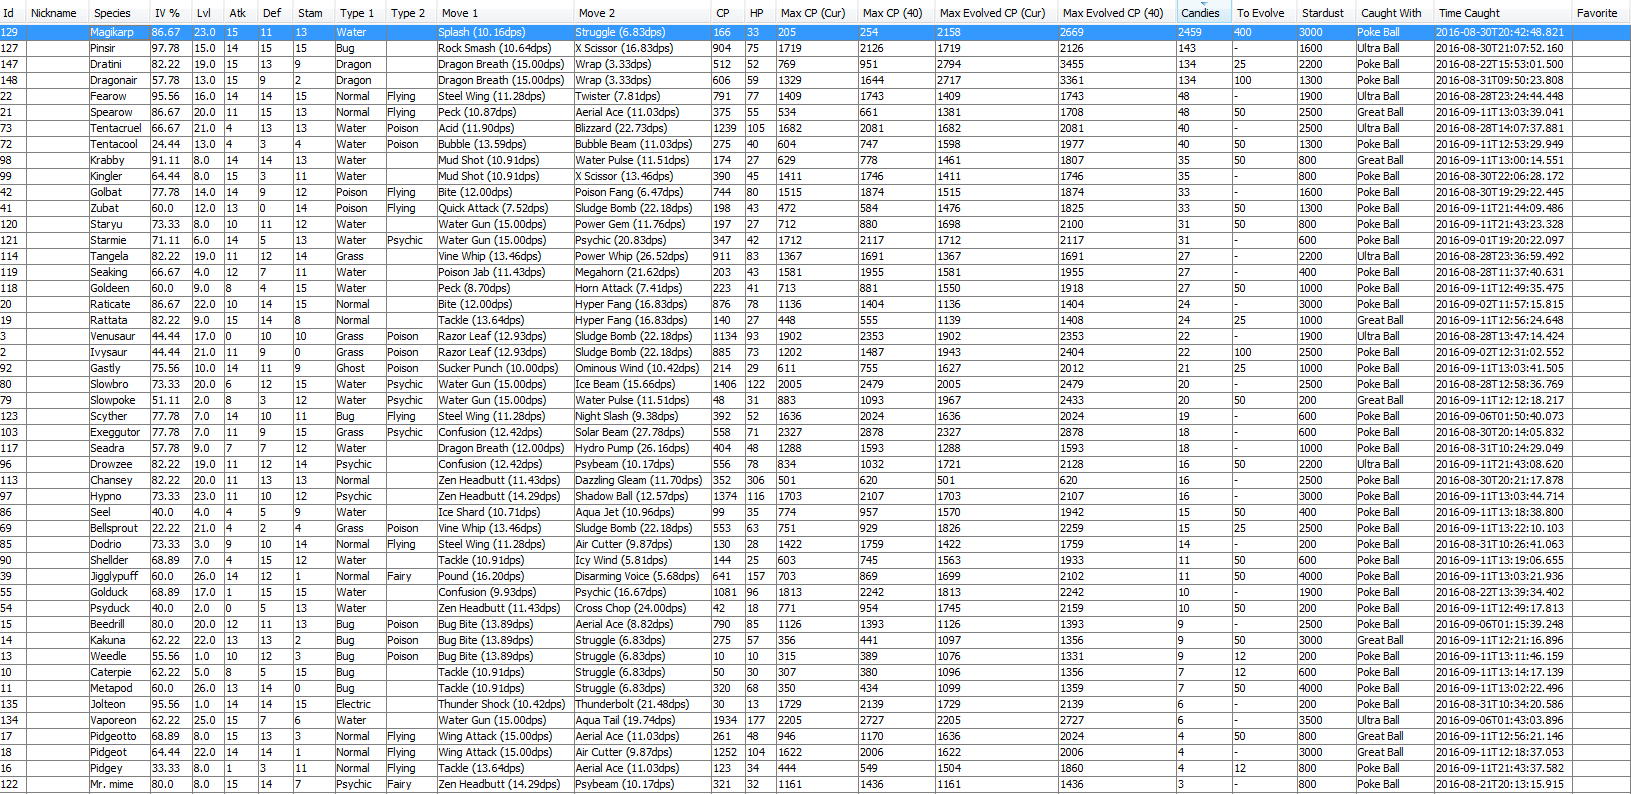Select the Aqua Tail (19.74dps) cell
Screen dimensions: 1631x794
click(641, 720)
